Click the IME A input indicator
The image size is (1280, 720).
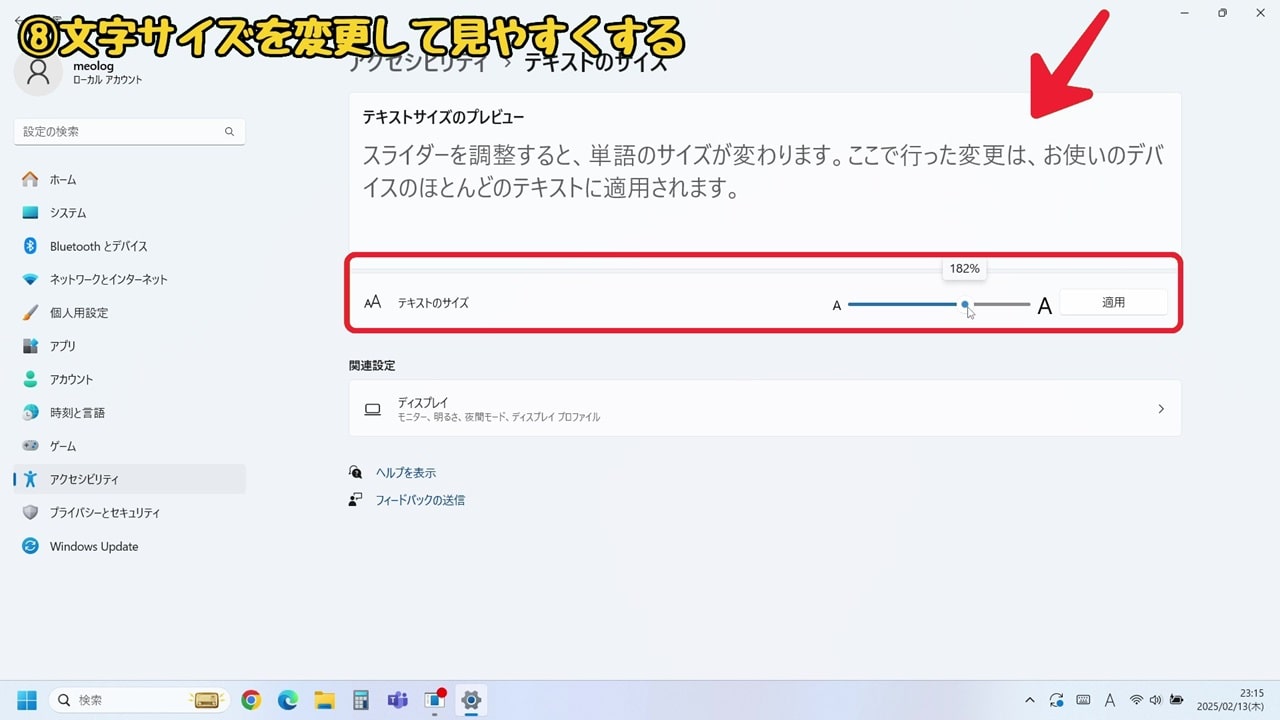[1110, 700]
